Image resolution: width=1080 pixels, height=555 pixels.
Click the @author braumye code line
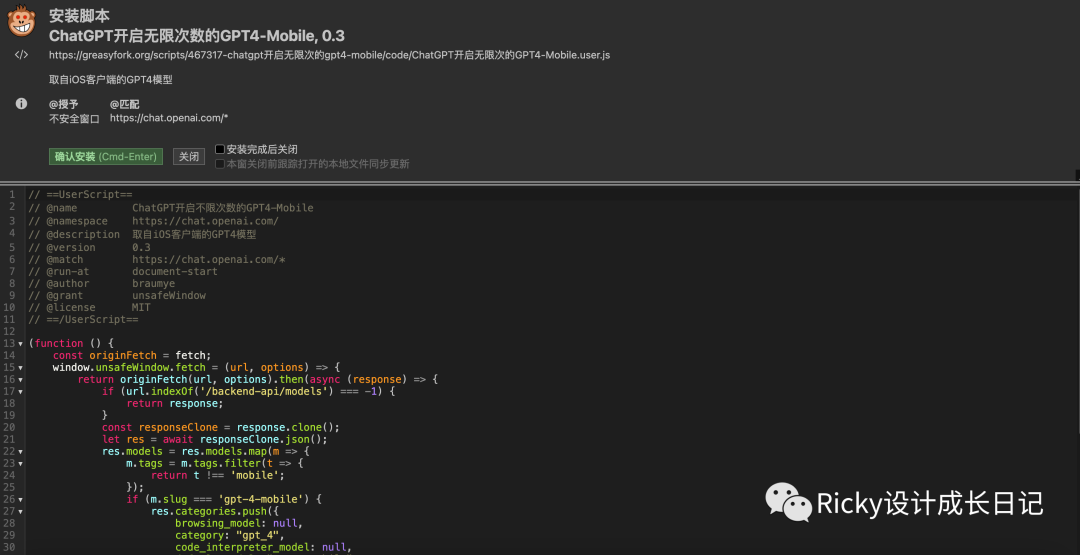(x=101, y=283)
